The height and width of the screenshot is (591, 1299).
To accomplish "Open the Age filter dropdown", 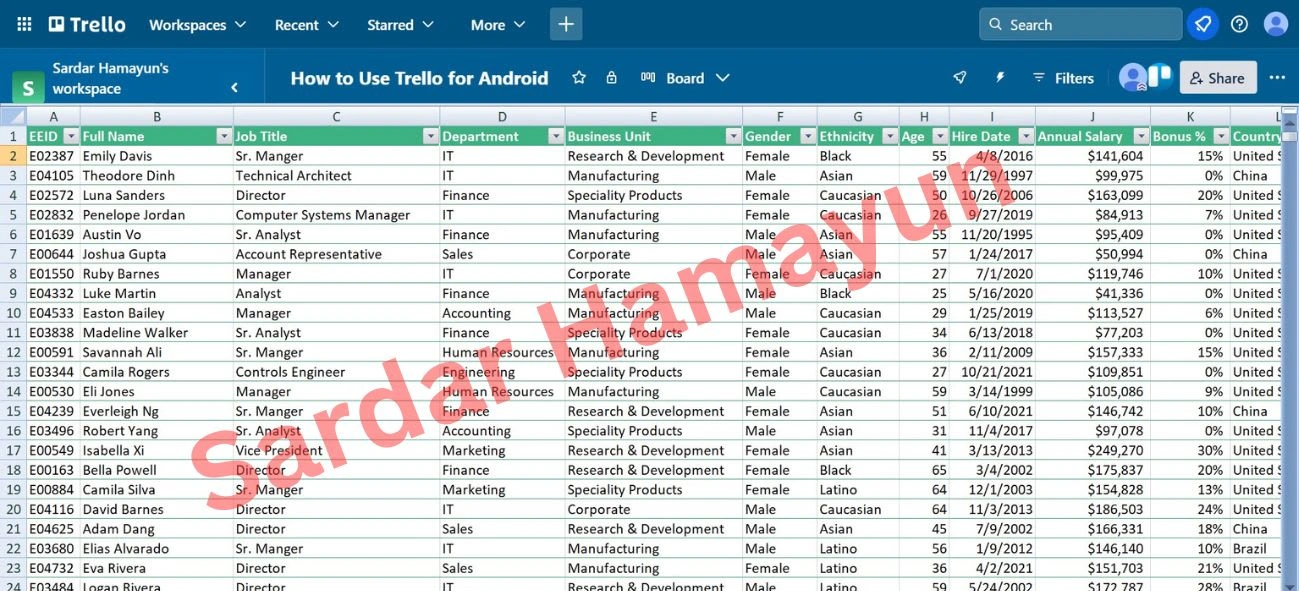I will [940, 136].
